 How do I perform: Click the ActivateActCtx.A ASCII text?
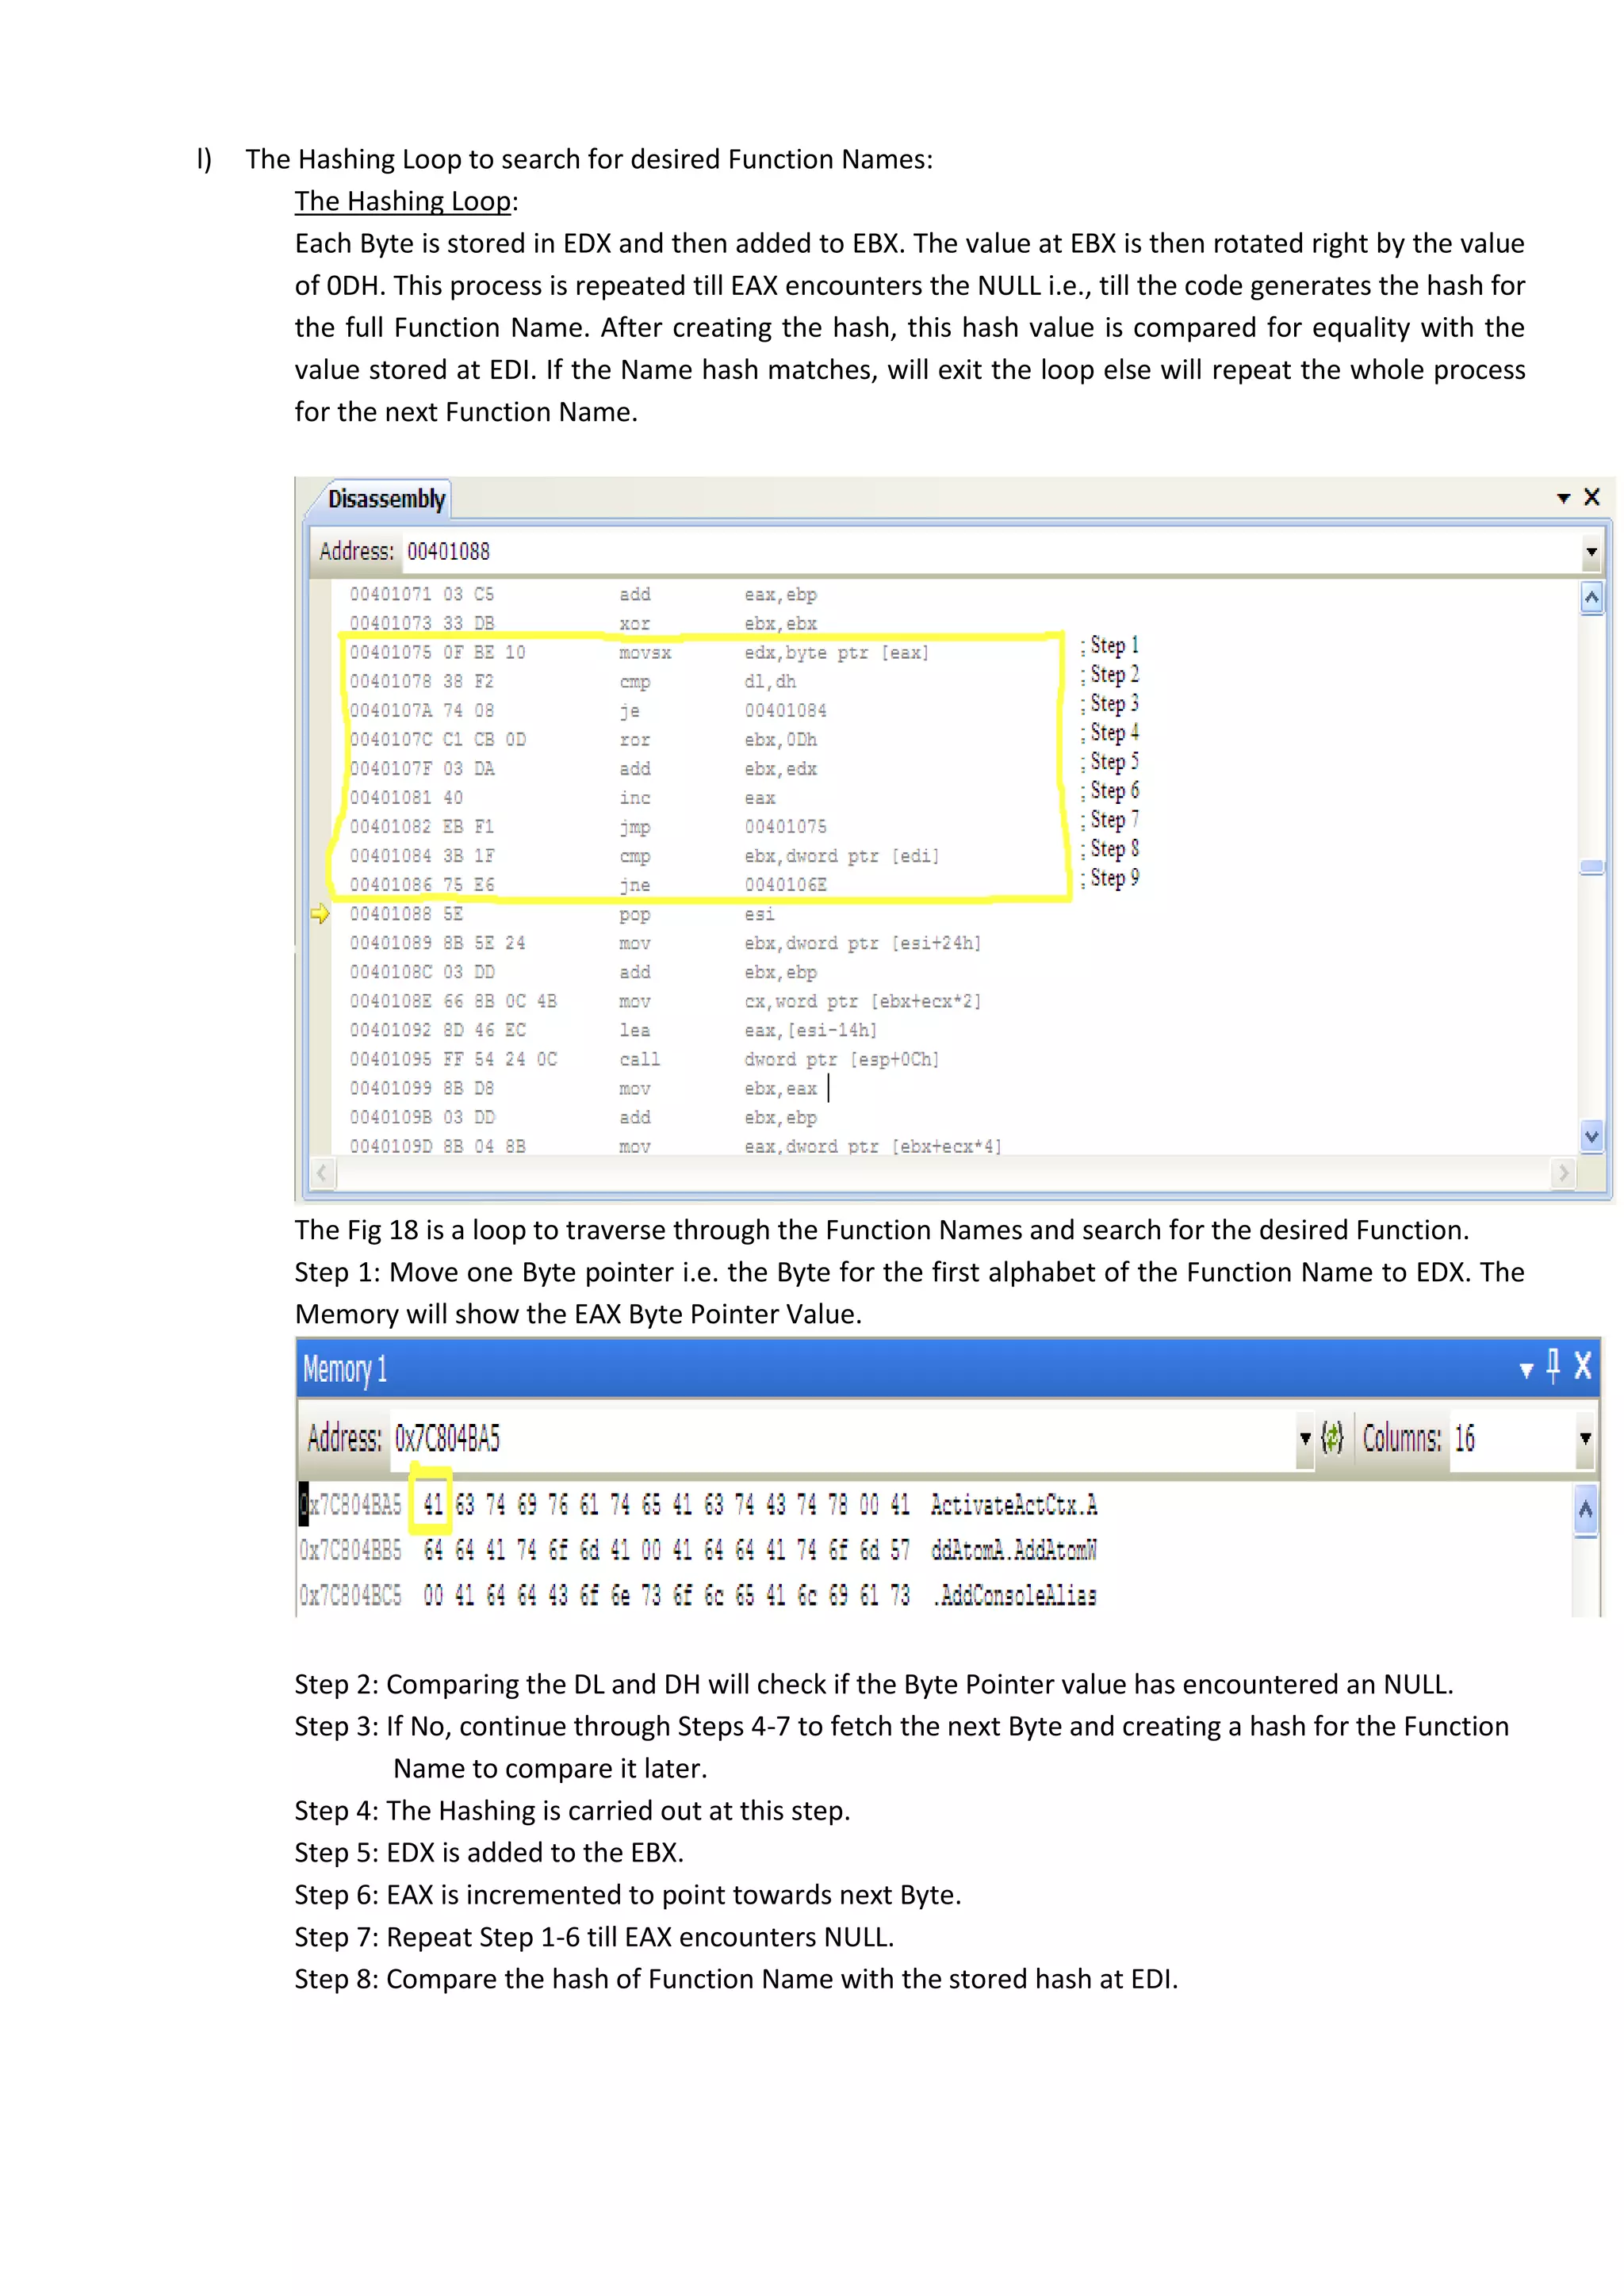click(1013, 1504)
